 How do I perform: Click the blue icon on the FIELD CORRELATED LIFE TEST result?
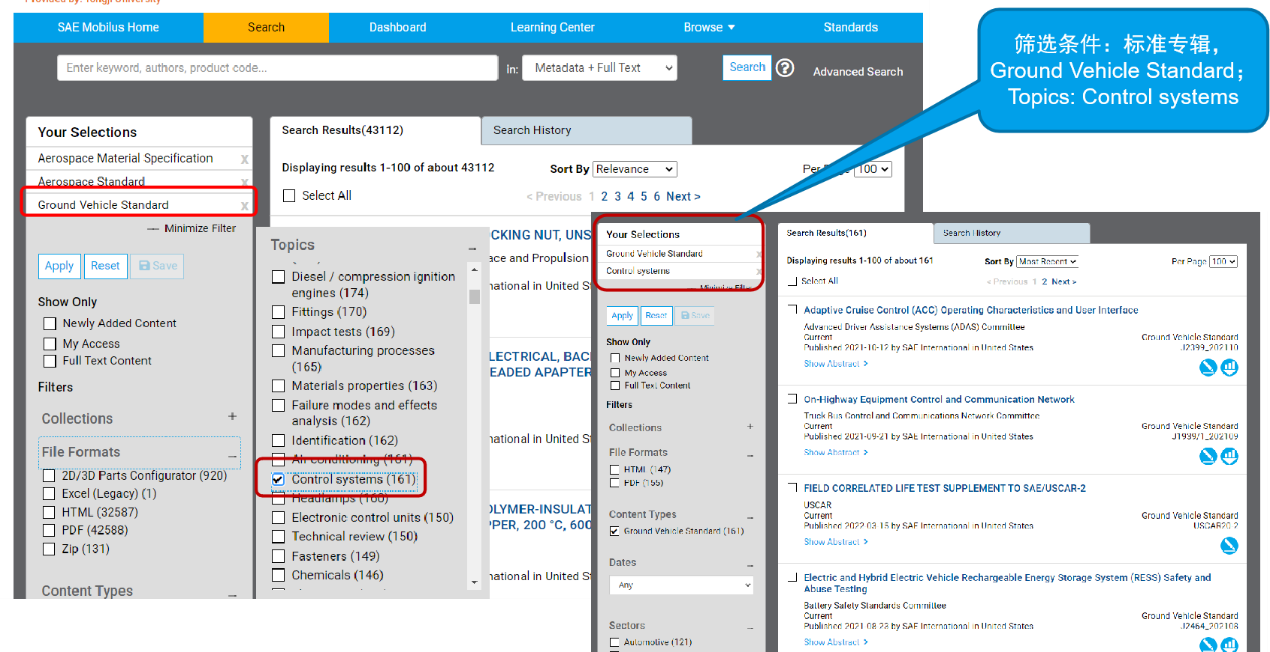click(1229, 545)
